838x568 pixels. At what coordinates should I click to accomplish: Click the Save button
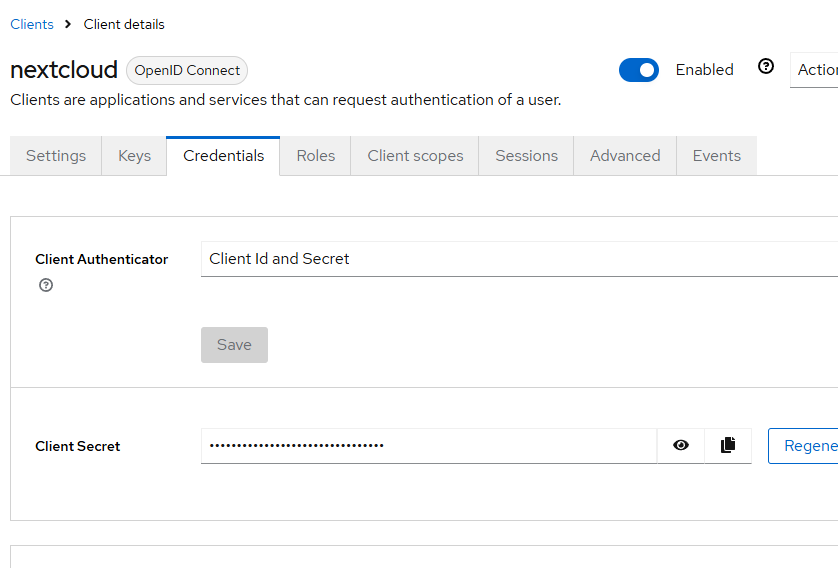coord(234,345)
